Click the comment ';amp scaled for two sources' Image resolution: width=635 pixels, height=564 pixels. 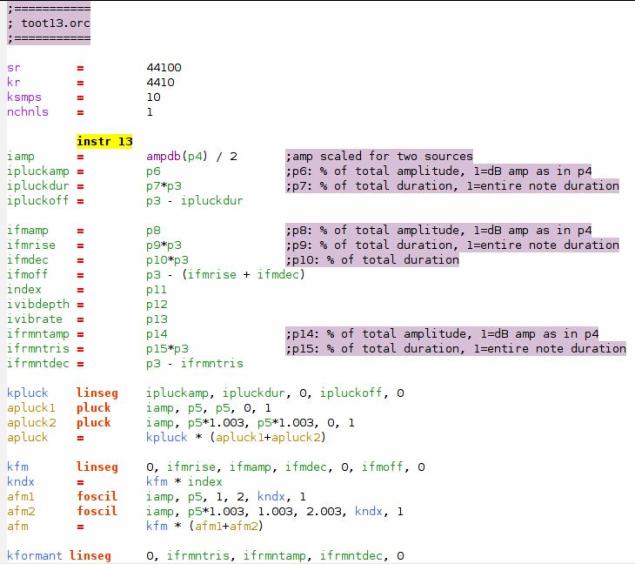[379, 156]
